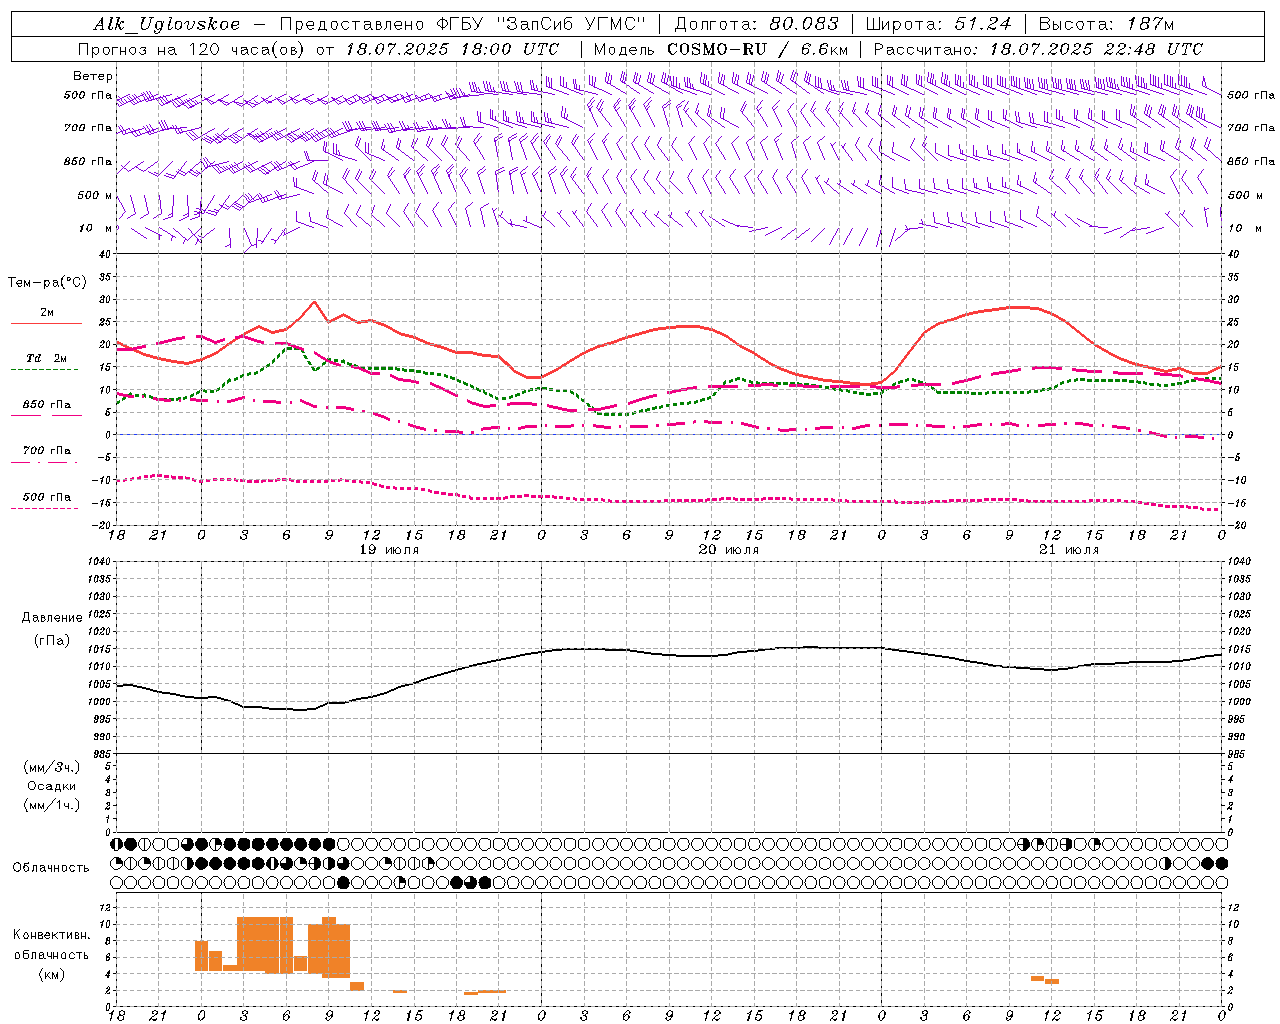The height and width of the screenshot is (1024, 1280).
Task: Select the forecast start time "18.07.2025 18:00 UTC"
Action: (x=452, y=49)
